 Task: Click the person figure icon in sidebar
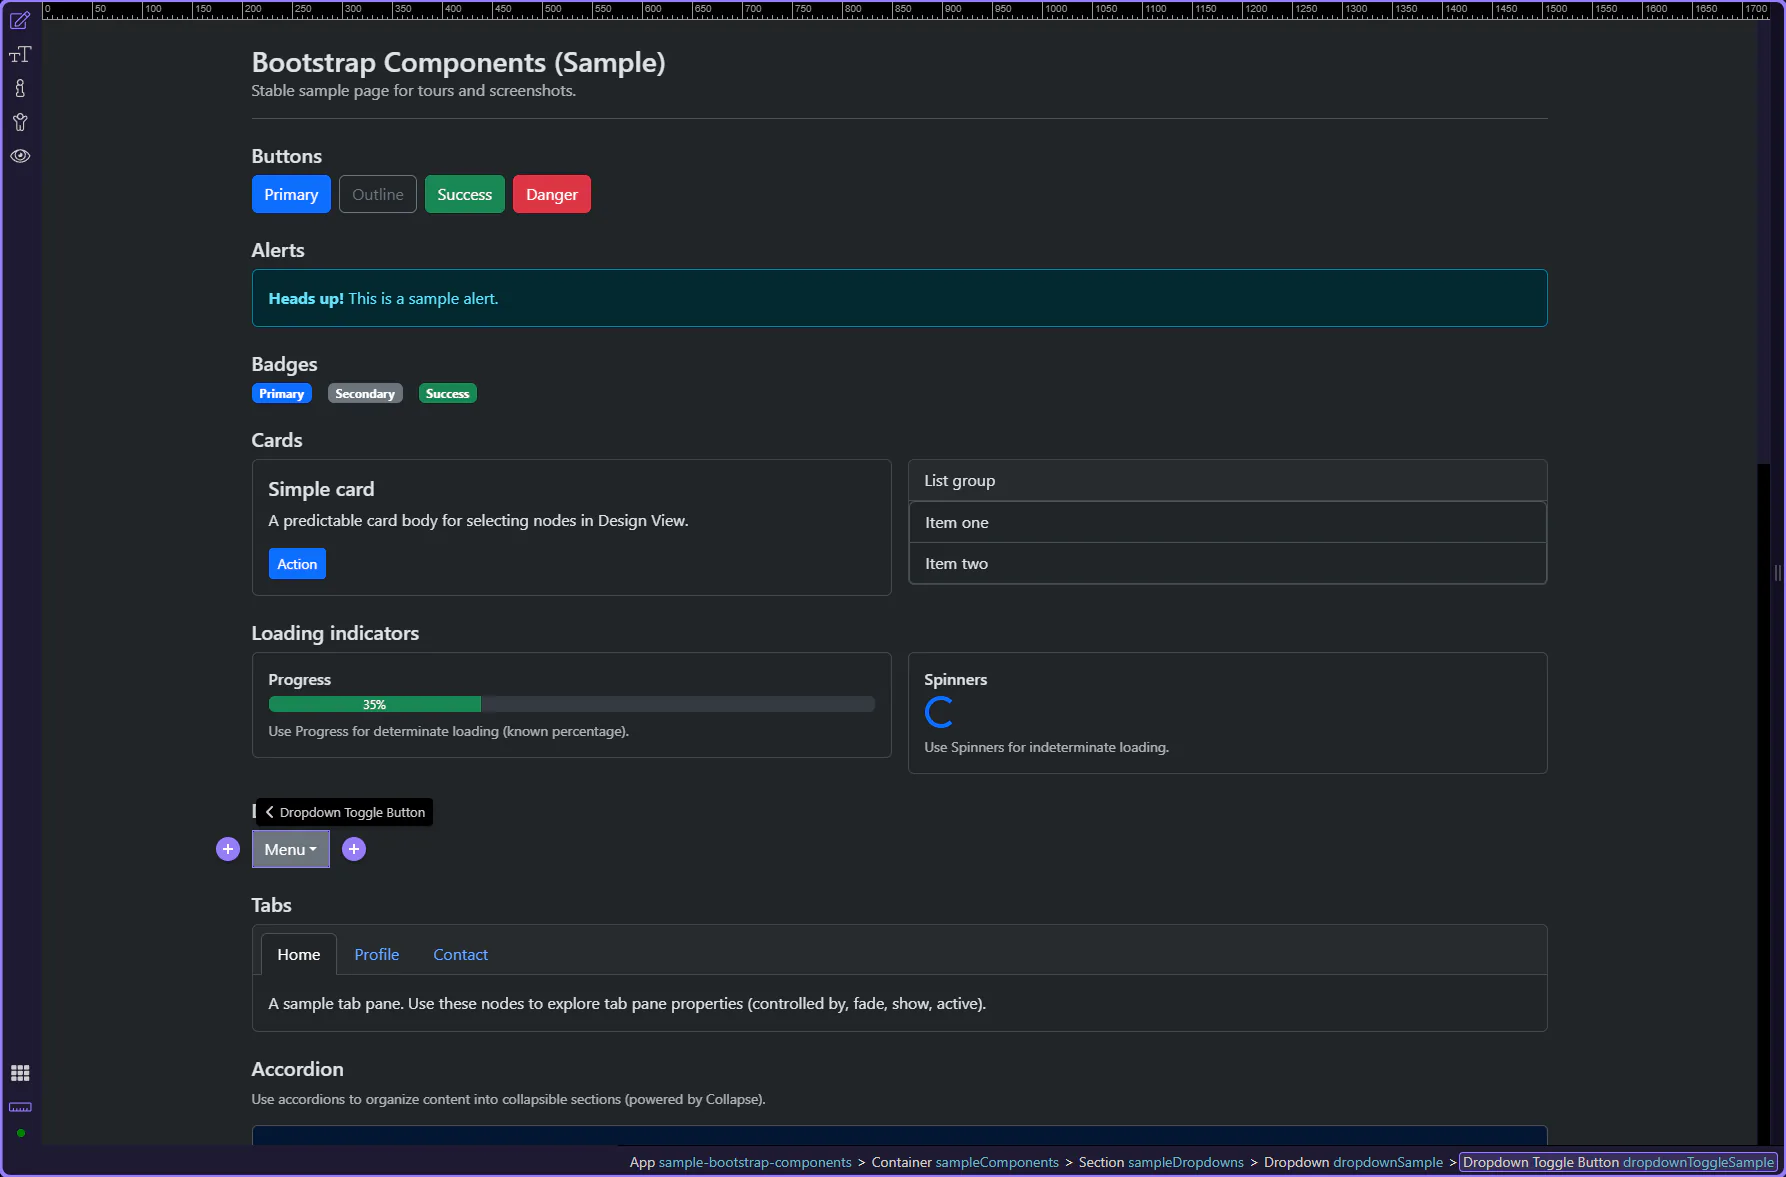20,123
